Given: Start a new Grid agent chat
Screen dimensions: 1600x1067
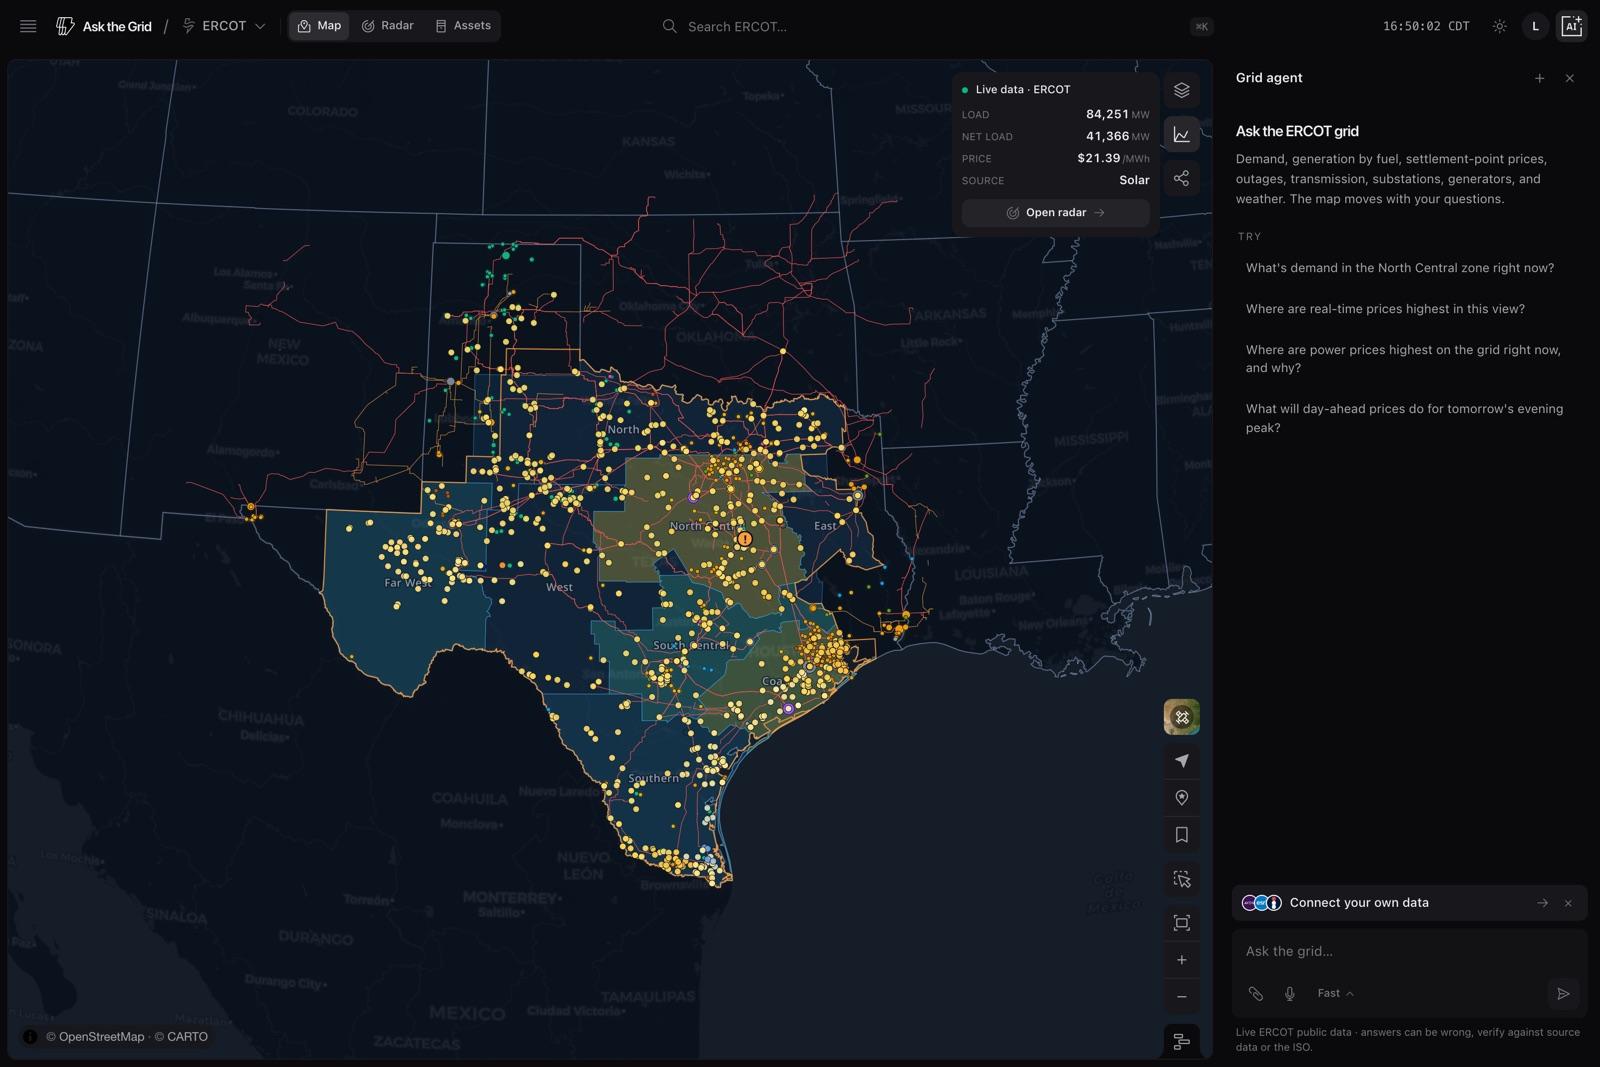Looking at the screenshot, I should [1539, 78].
